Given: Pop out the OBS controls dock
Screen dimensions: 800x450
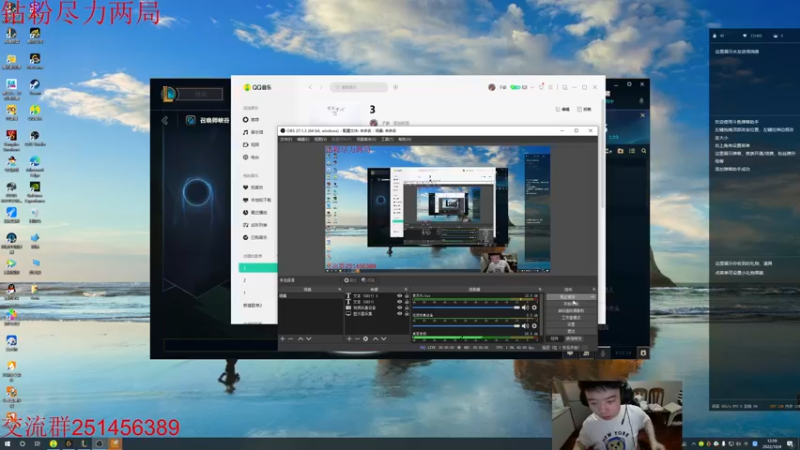Looking at the screenshot, I should (x=593, y=289).
